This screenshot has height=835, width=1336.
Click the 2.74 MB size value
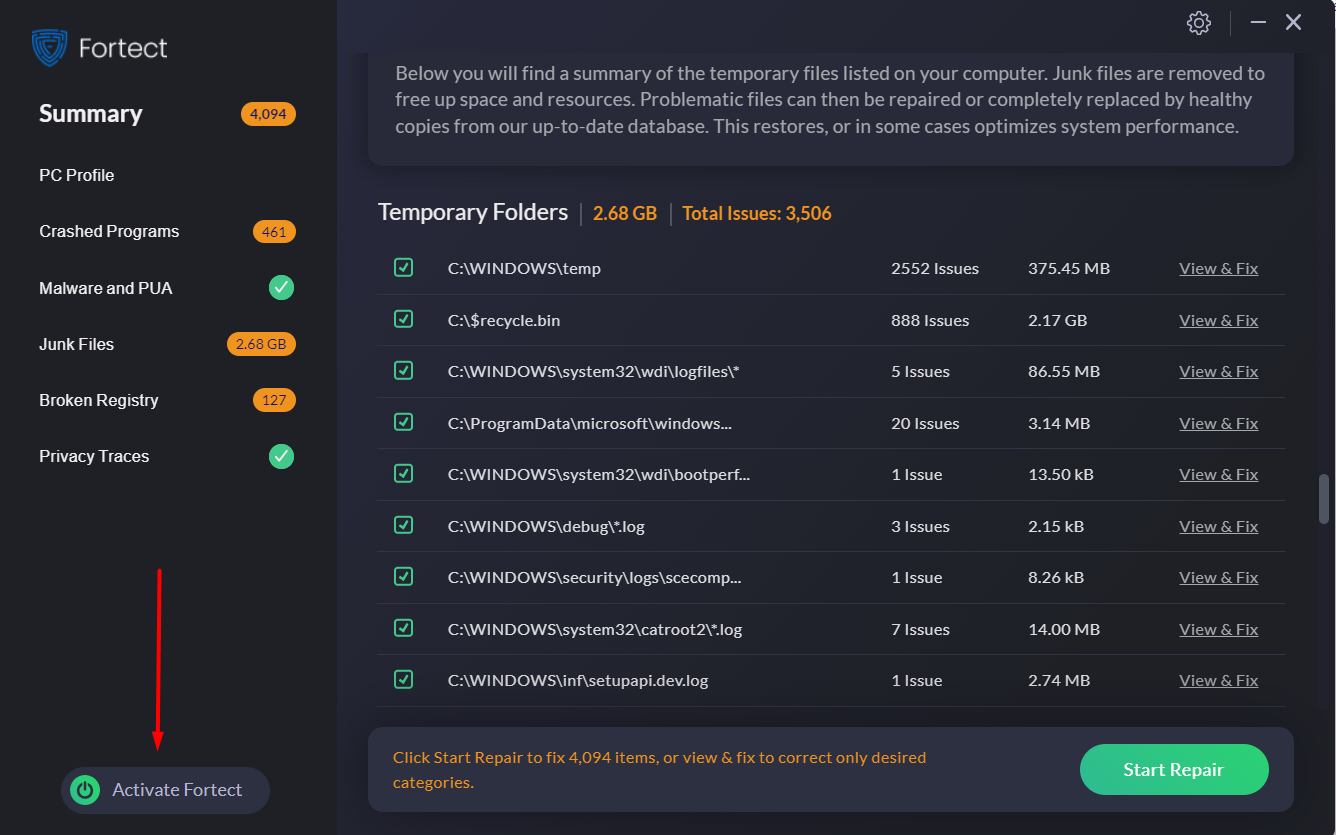click(x=1059, y=680)
